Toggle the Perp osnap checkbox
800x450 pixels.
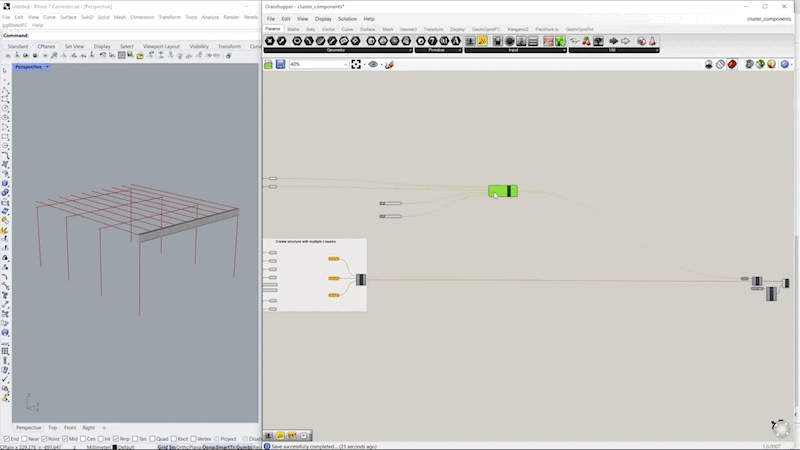point(116,439)
